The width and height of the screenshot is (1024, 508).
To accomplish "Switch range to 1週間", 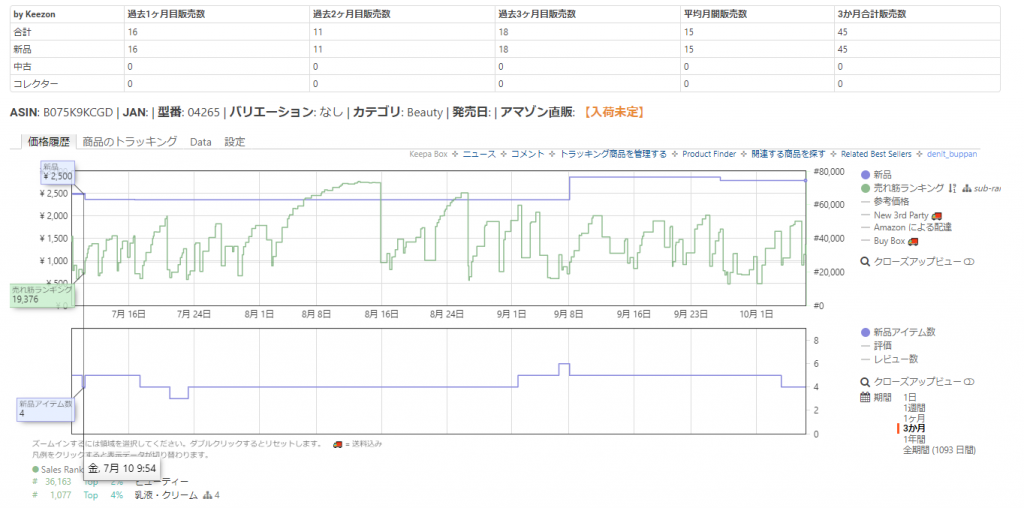I will [914, 408].
